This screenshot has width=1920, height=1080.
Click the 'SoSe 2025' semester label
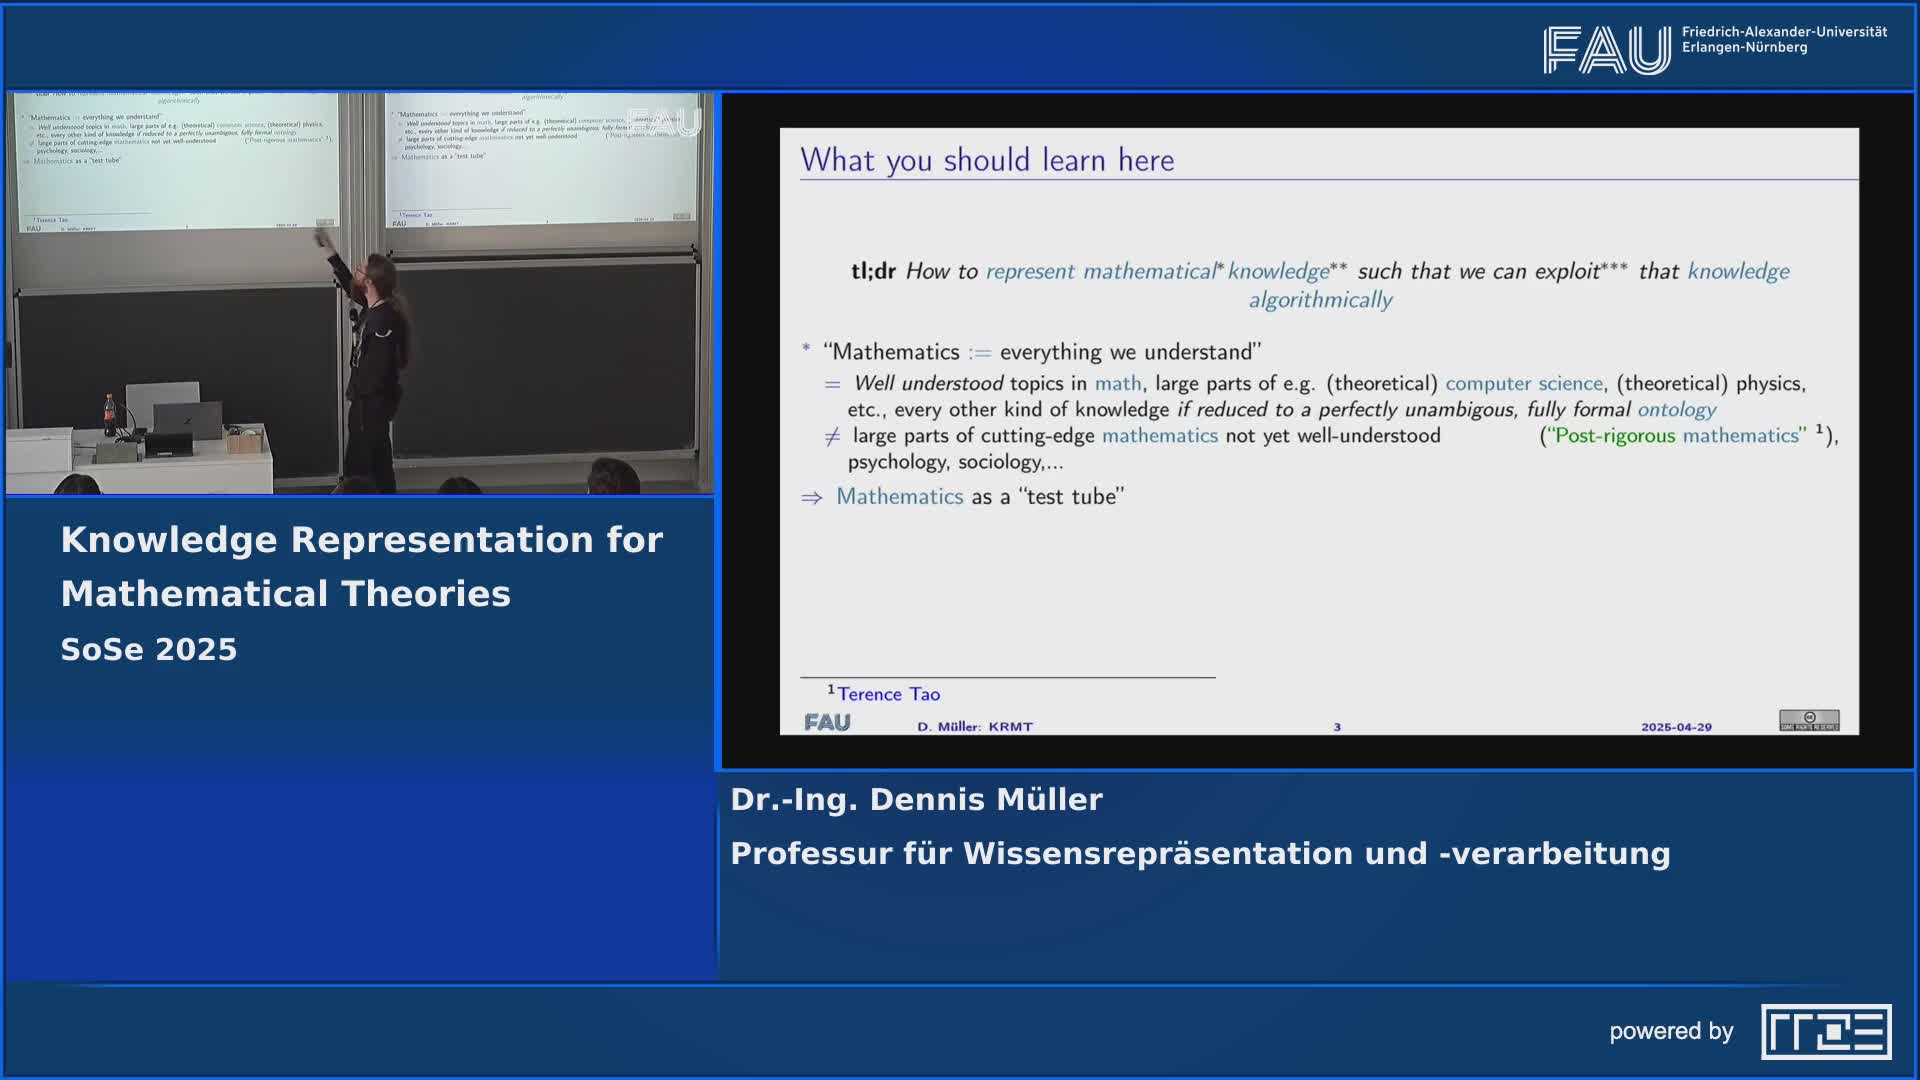pyautogui.click(x=149, y=649)
